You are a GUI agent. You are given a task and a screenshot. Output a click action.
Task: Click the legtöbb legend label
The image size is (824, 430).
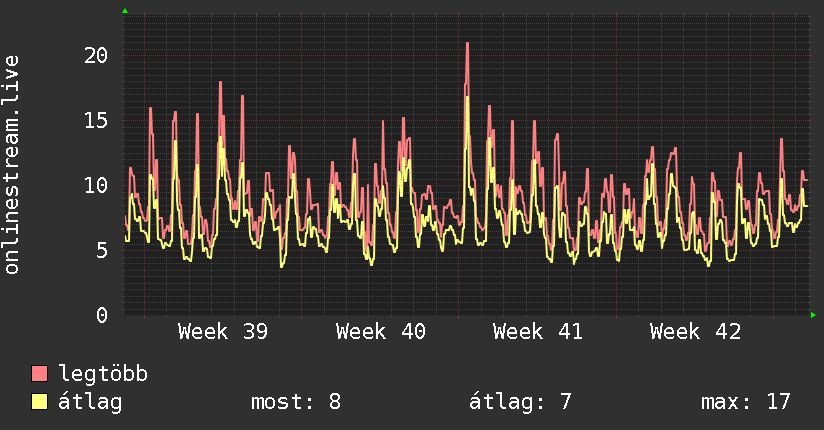coord(103,374)
